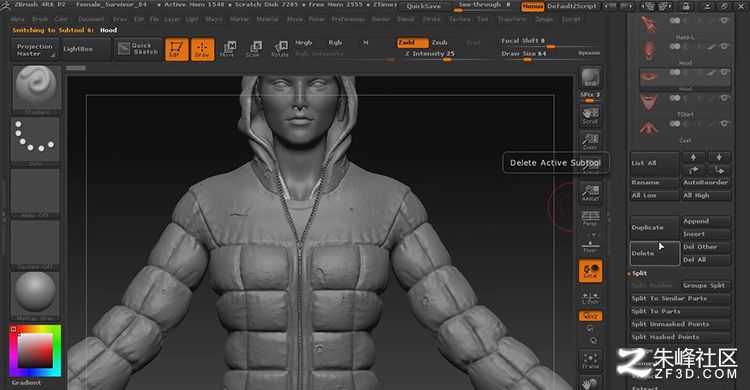Open the Brush menu
Viewport: 750px width, 390px height.
(40, 19)
